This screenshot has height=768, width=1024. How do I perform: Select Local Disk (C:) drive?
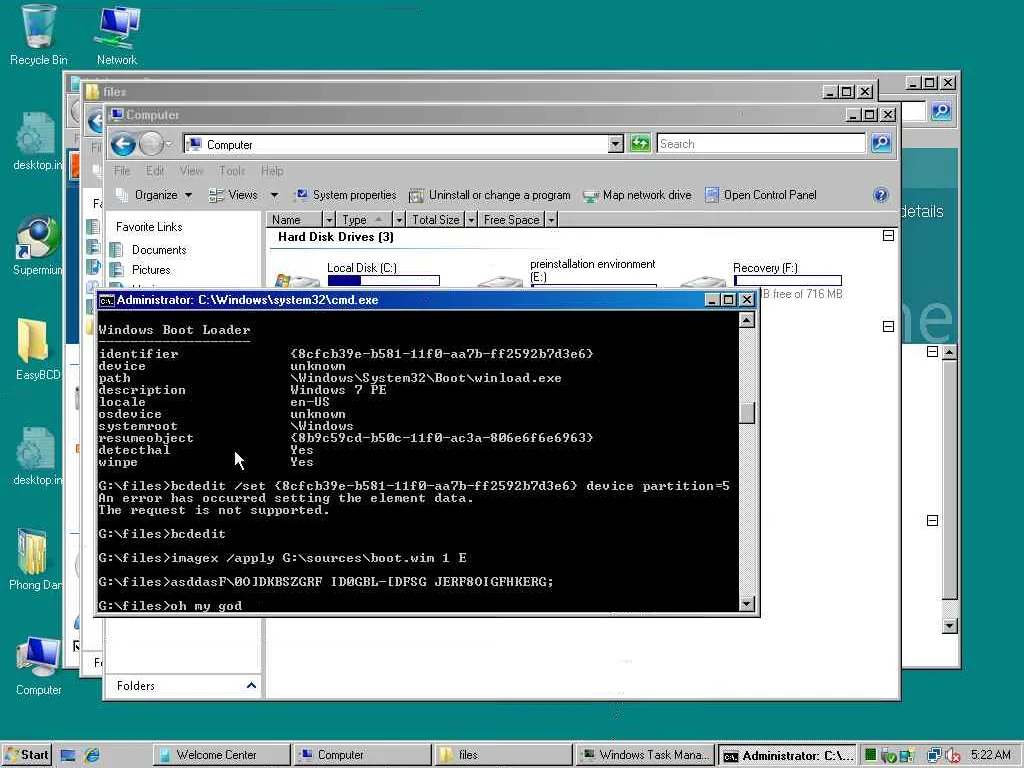click(x=358, y=273)
